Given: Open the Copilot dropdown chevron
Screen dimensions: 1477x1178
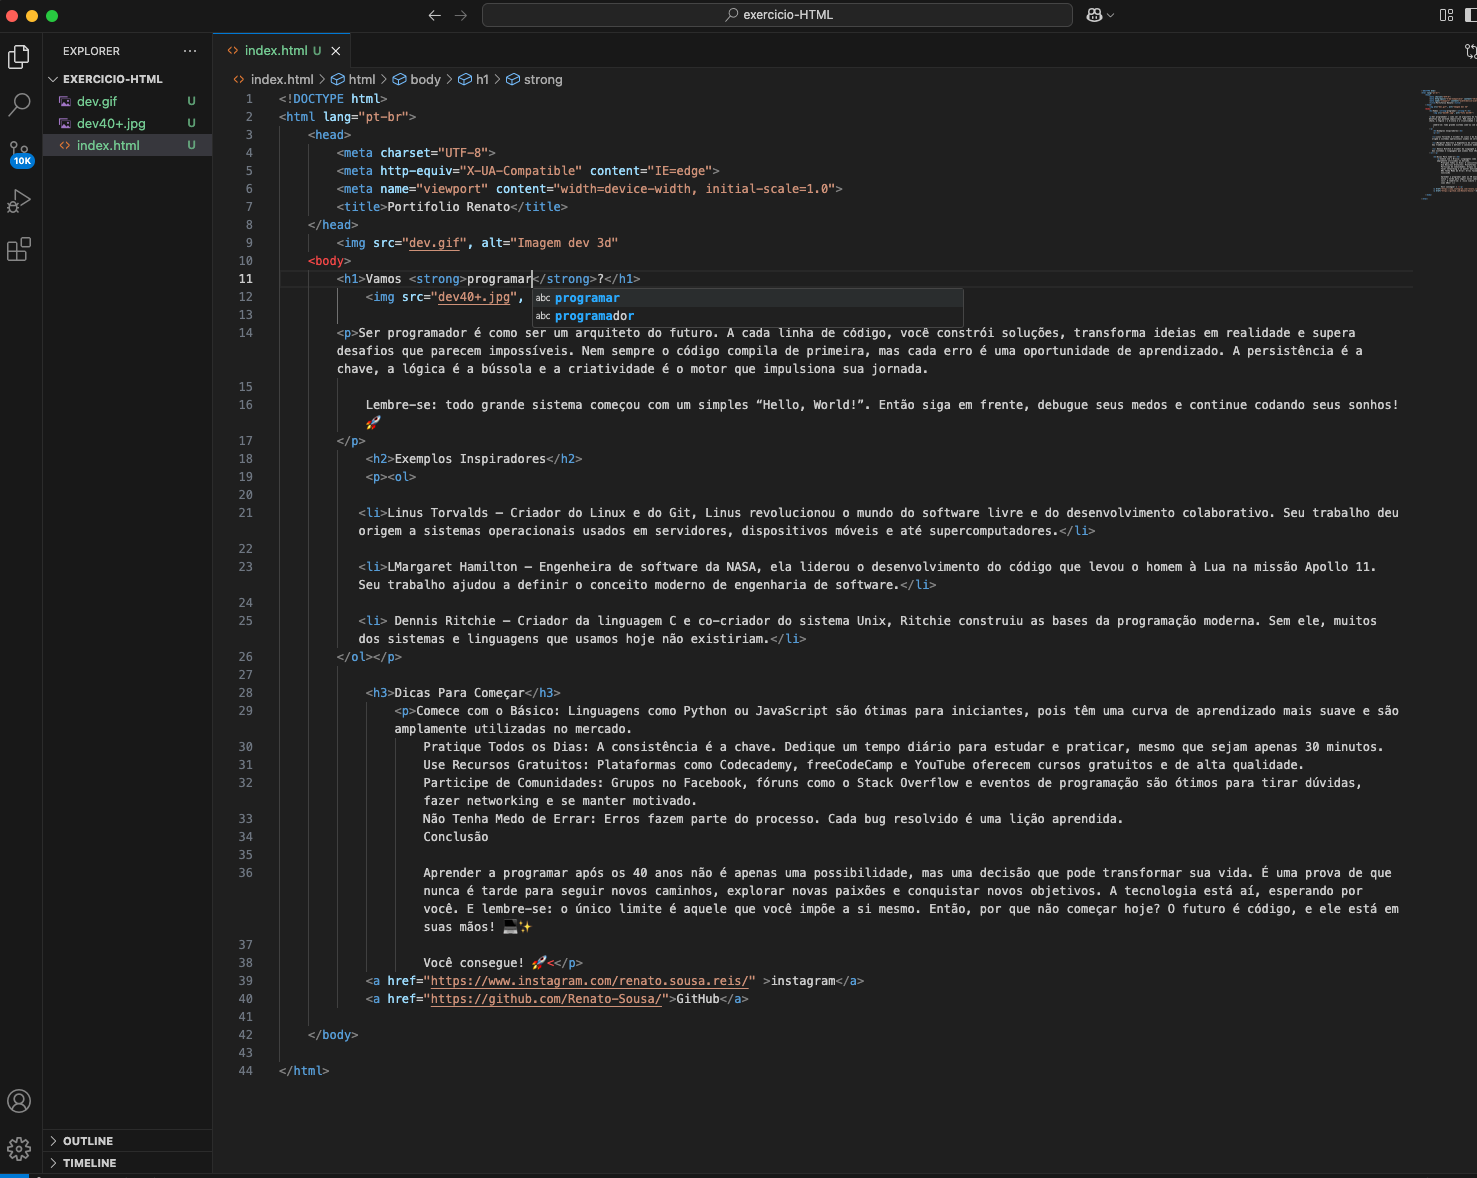Looking at the screenshot, I should click(1110, 15).
